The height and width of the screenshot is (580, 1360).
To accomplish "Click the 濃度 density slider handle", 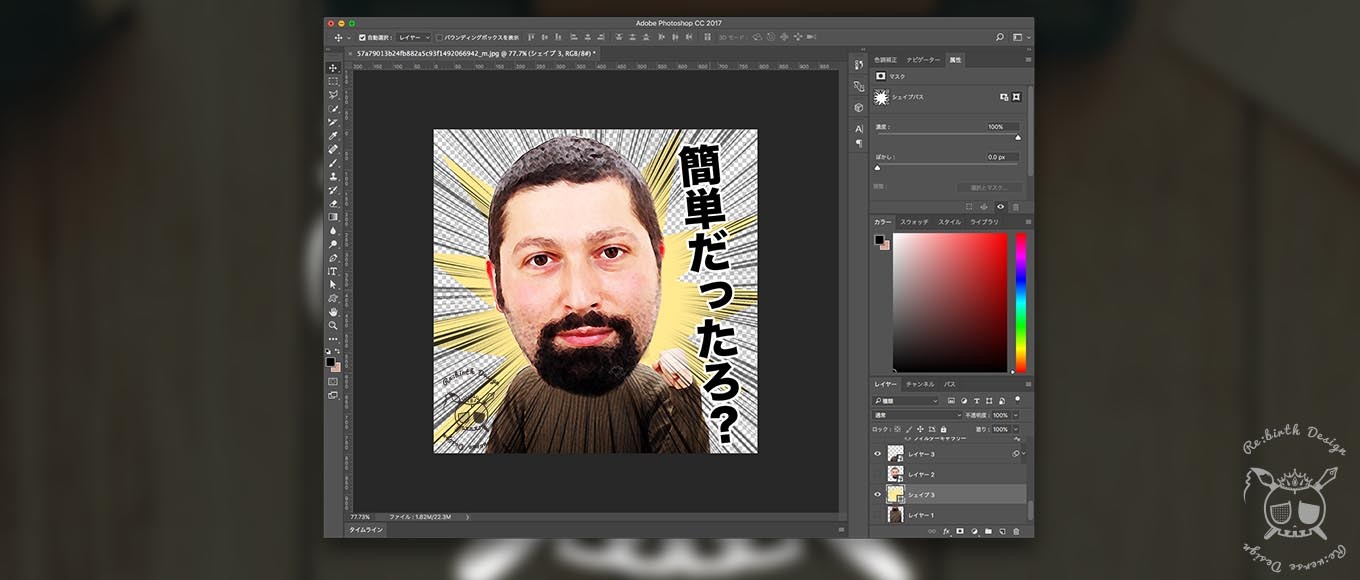I will [x=1018, y=137].
